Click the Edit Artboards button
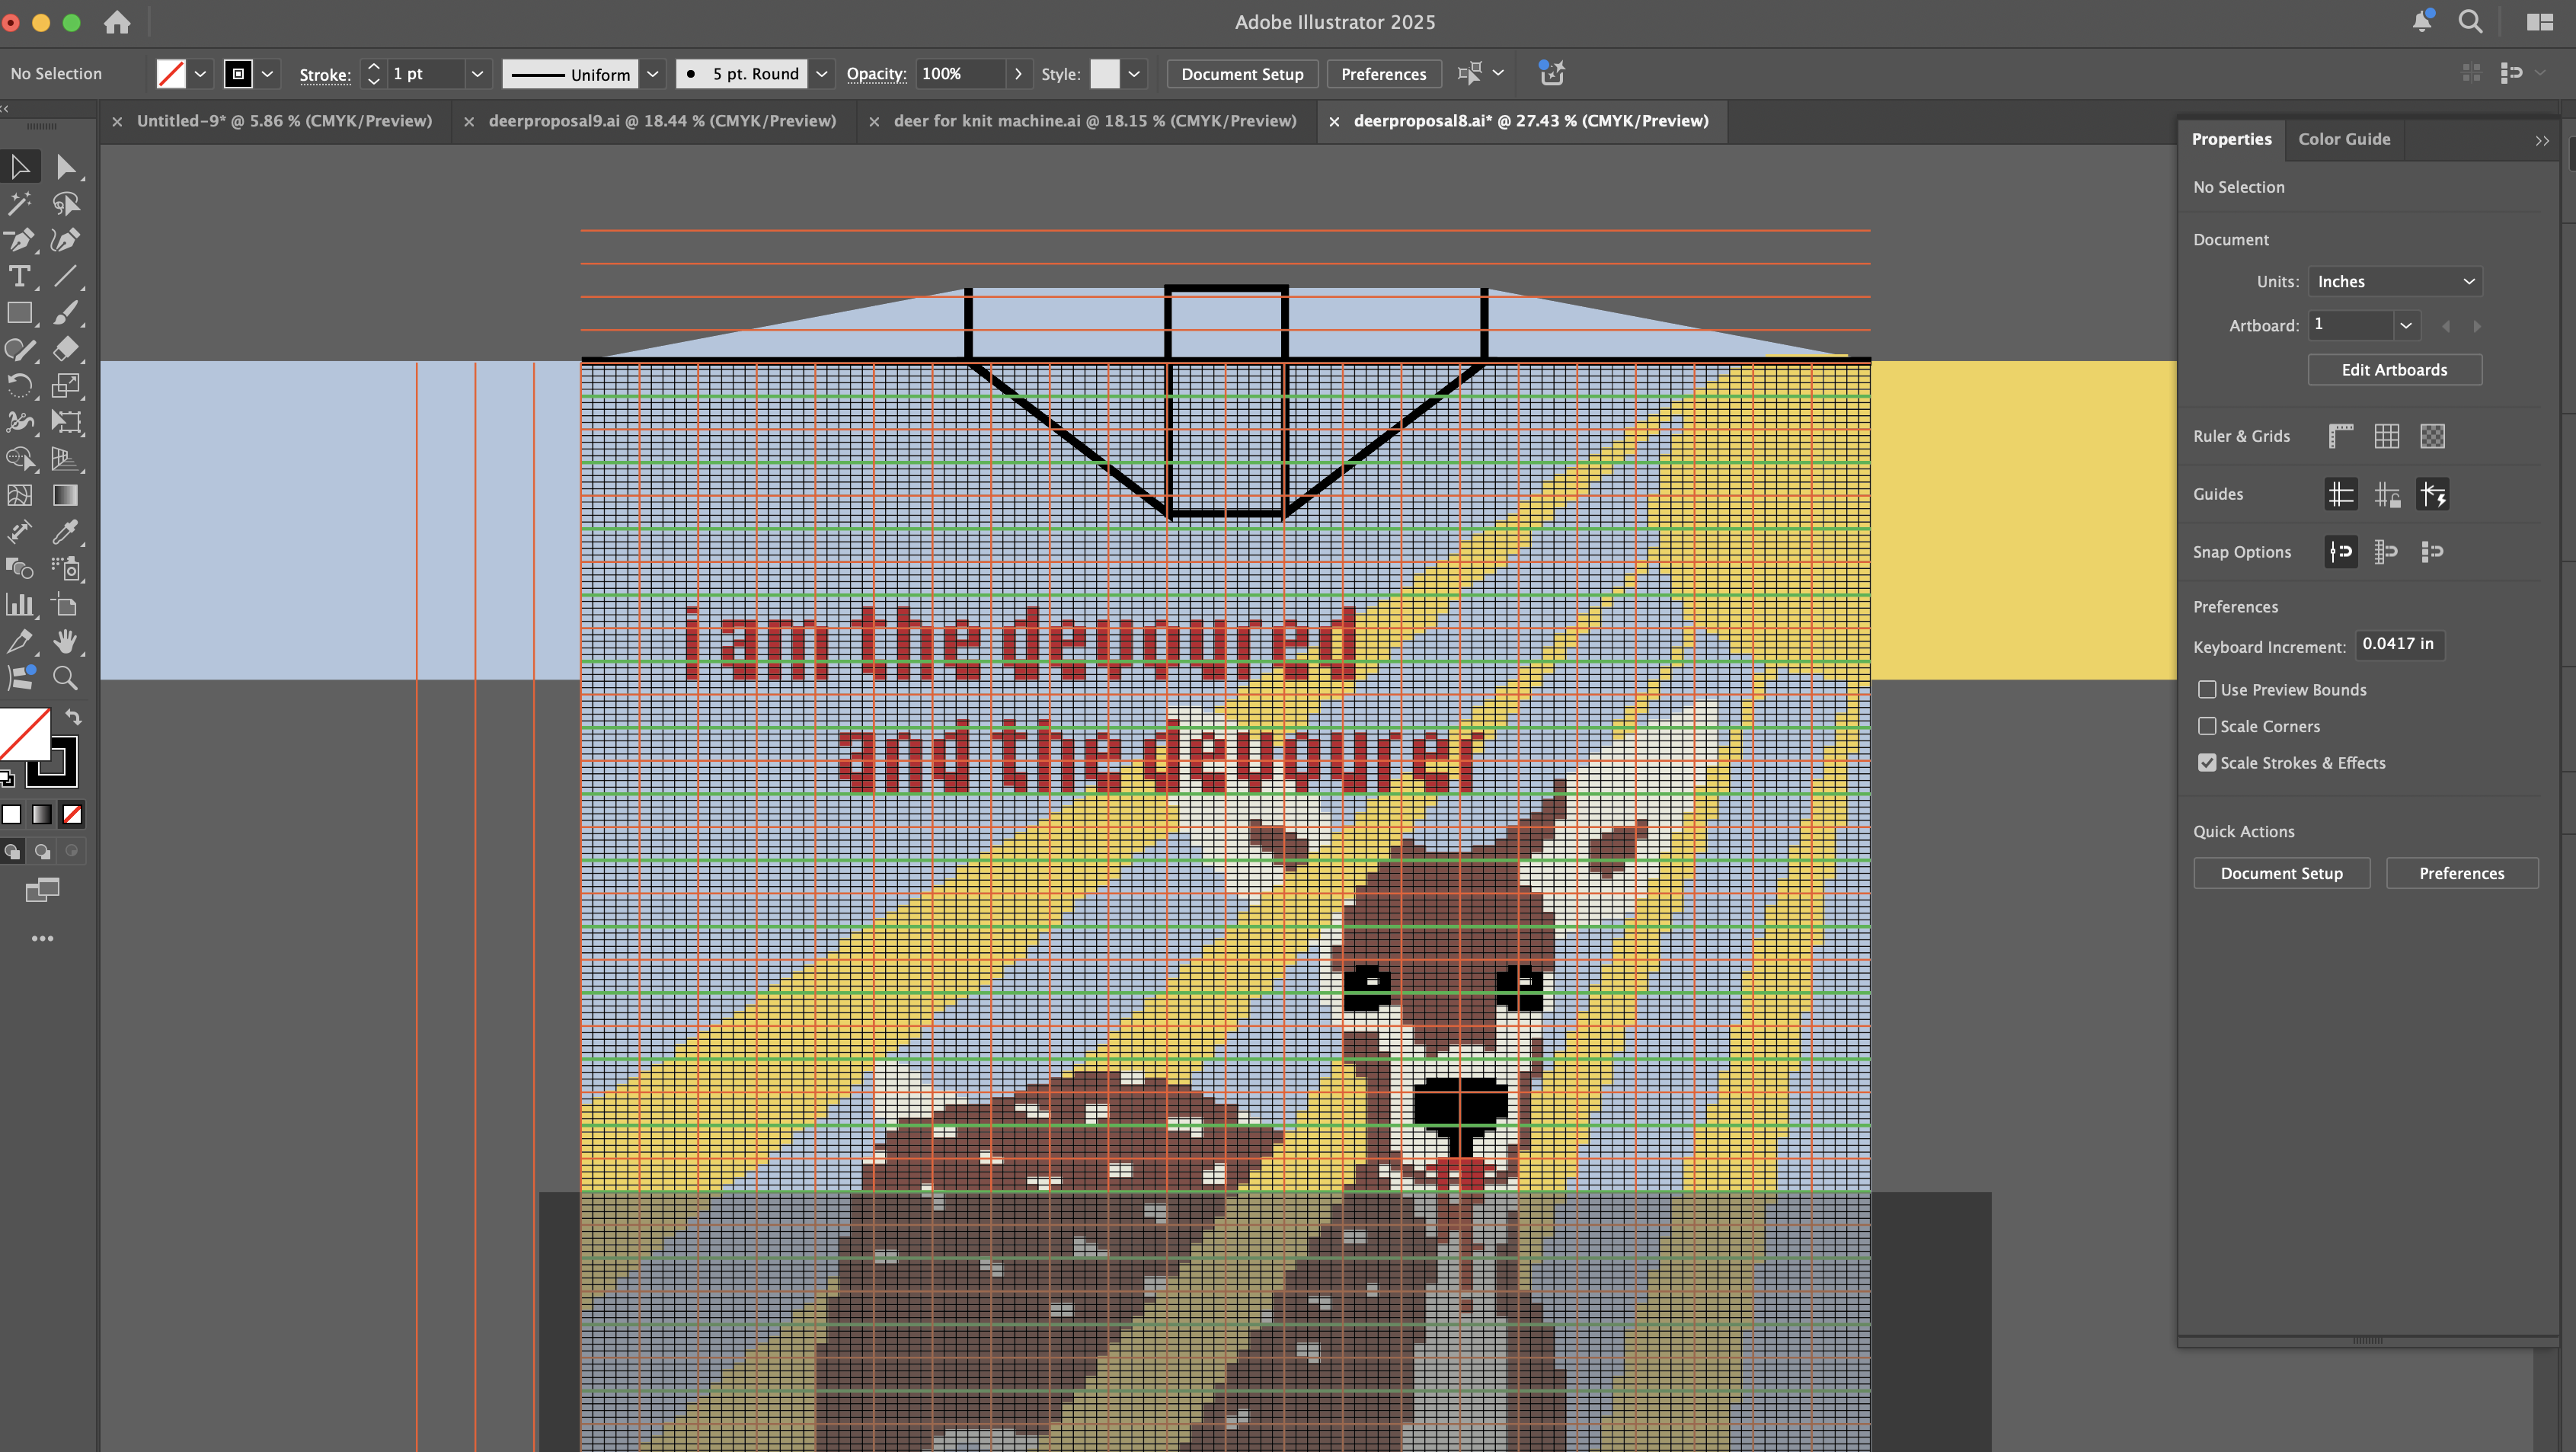The width and height of the screenshot is (2576, 1452). (x=2393, y=370)
